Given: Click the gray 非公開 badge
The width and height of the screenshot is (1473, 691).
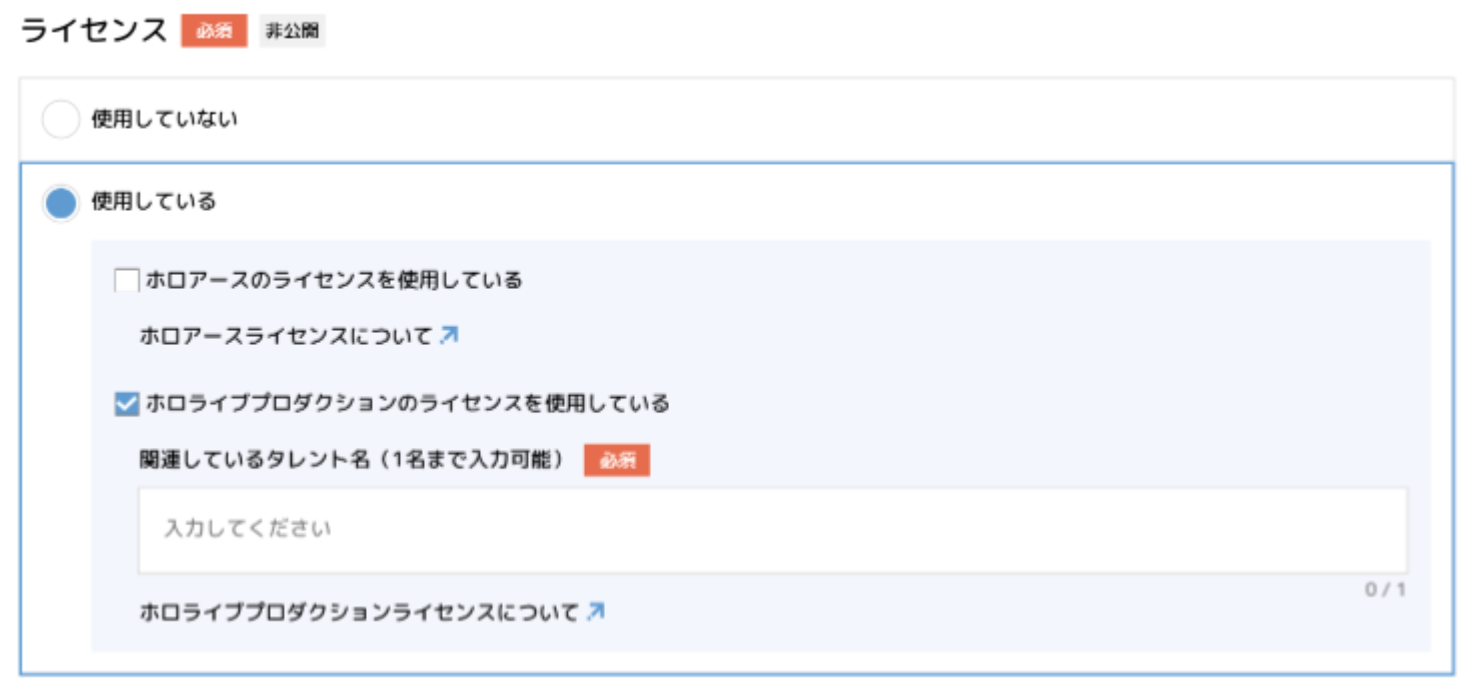Looking at the screenshot, I should tap(292, 31).
